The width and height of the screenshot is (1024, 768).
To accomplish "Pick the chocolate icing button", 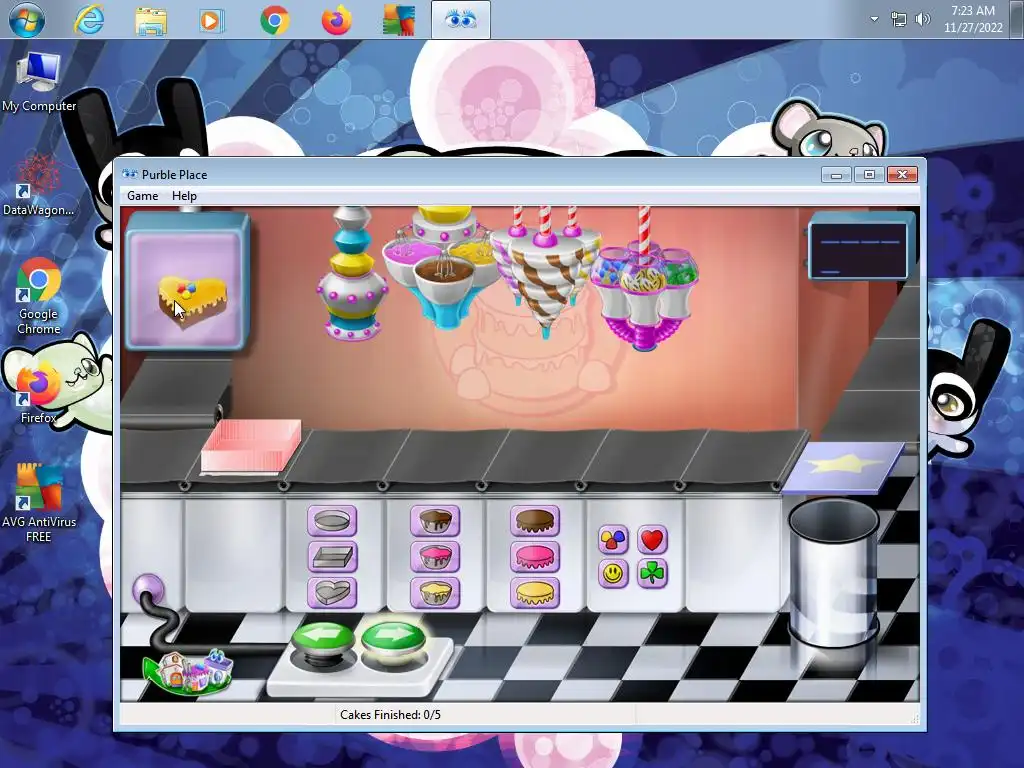I will (535, 521).
